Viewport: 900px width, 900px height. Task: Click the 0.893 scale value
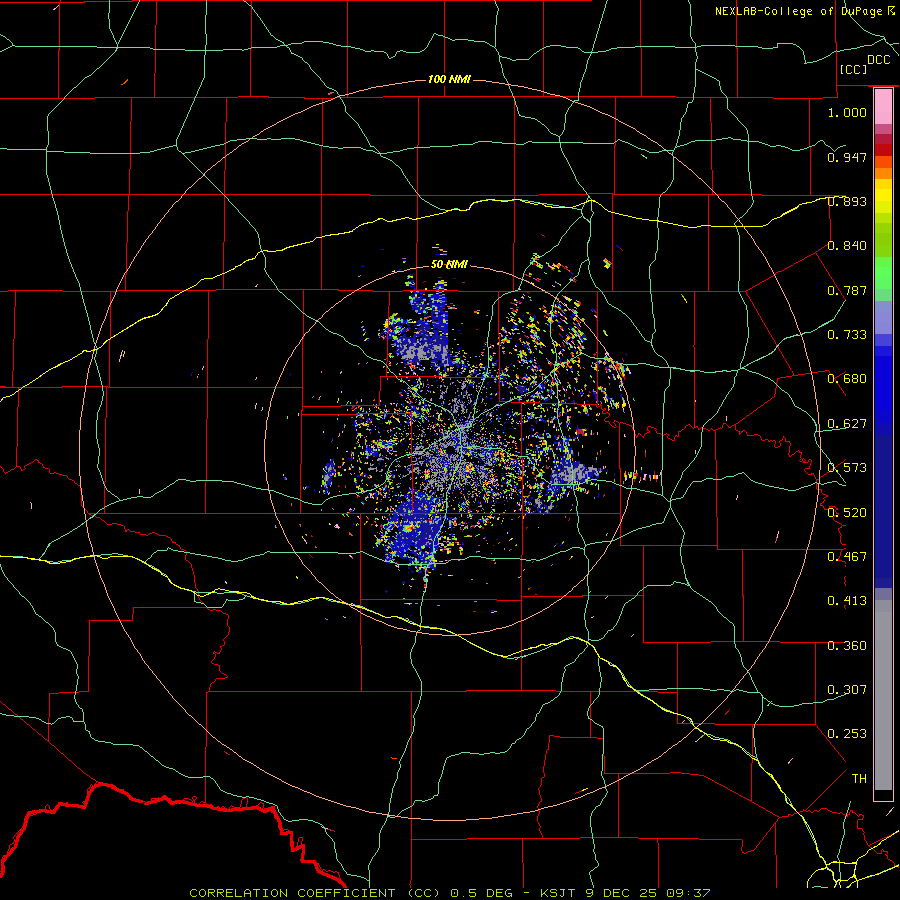pyautogui.click(x=847, y=201)
